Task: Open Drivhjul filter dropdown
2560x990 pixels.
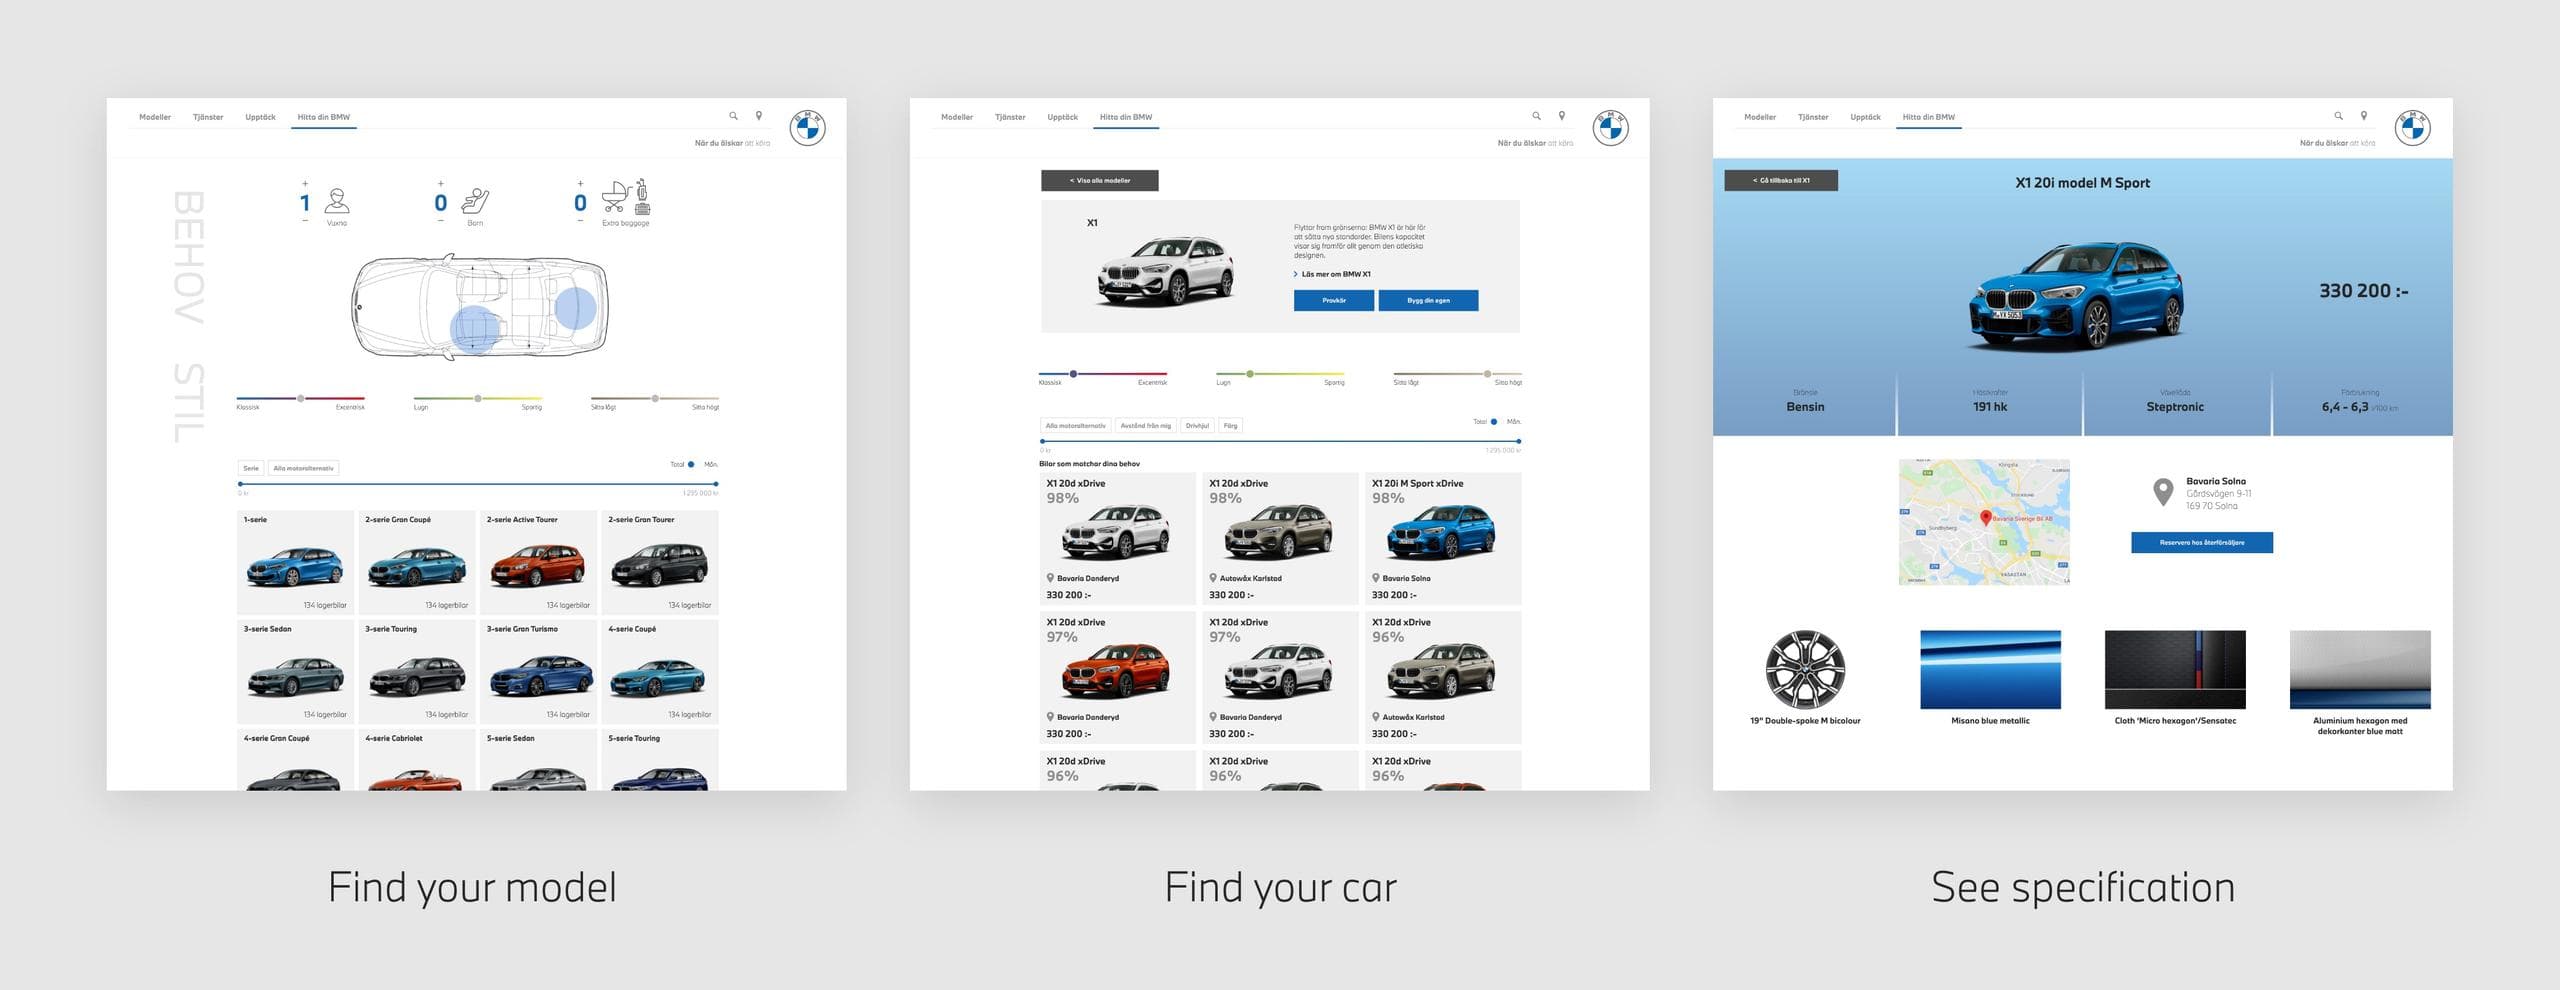Action: pos(1197,426)
